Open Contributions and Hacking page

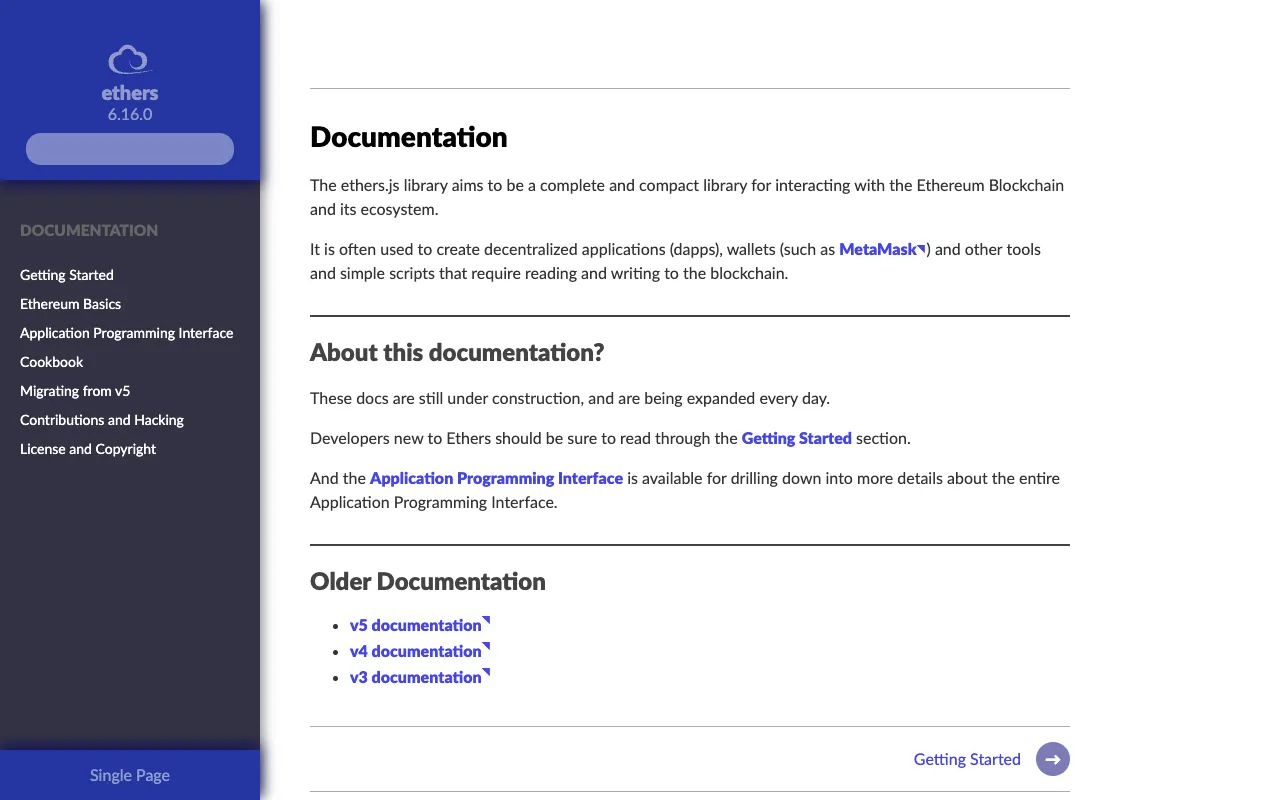[101, 420]
